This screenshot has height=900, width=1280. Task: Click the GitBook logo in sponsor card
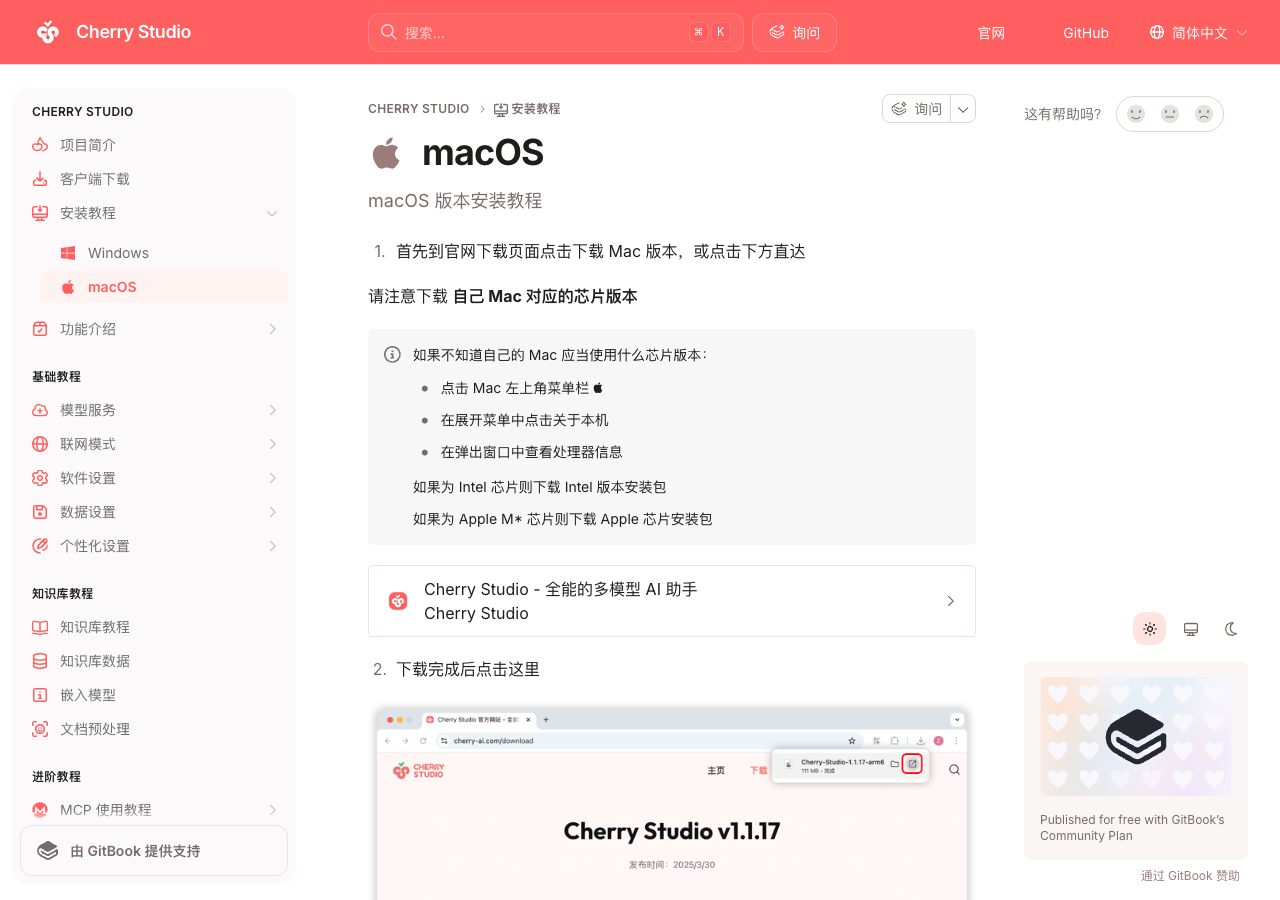click(1136, 736)
